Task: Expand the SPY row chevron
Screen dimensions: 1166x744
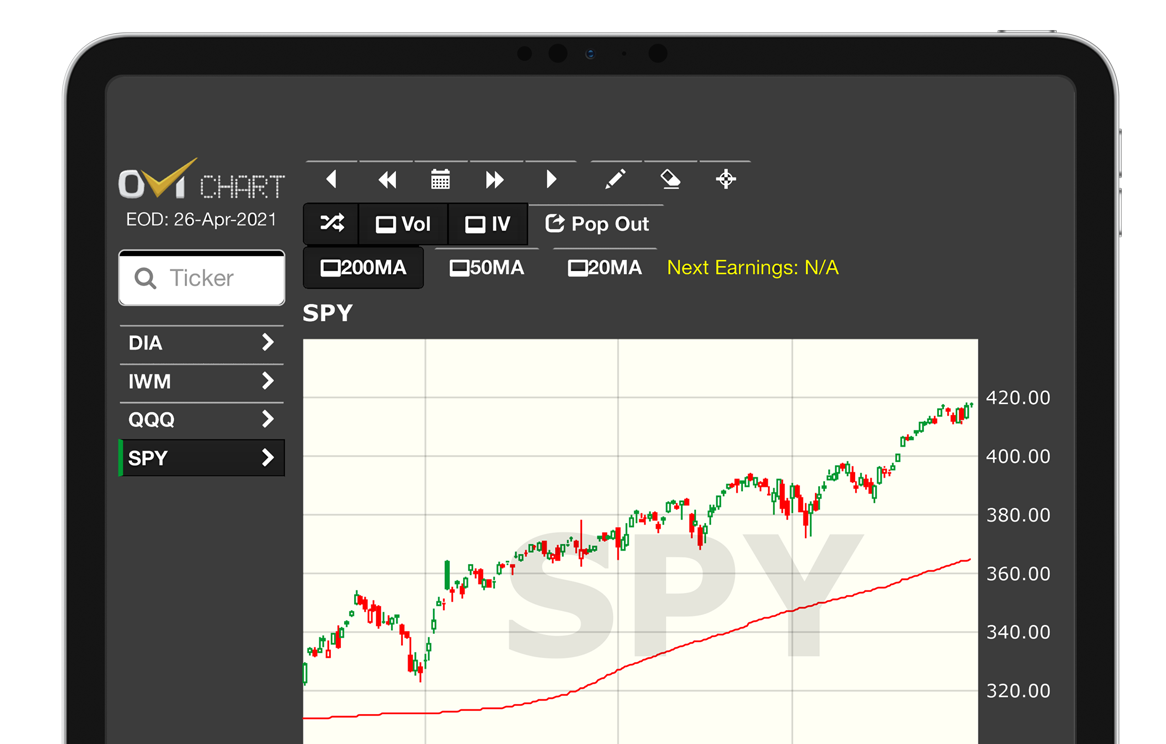Action: pyautogui.click(x=268, y=458)
